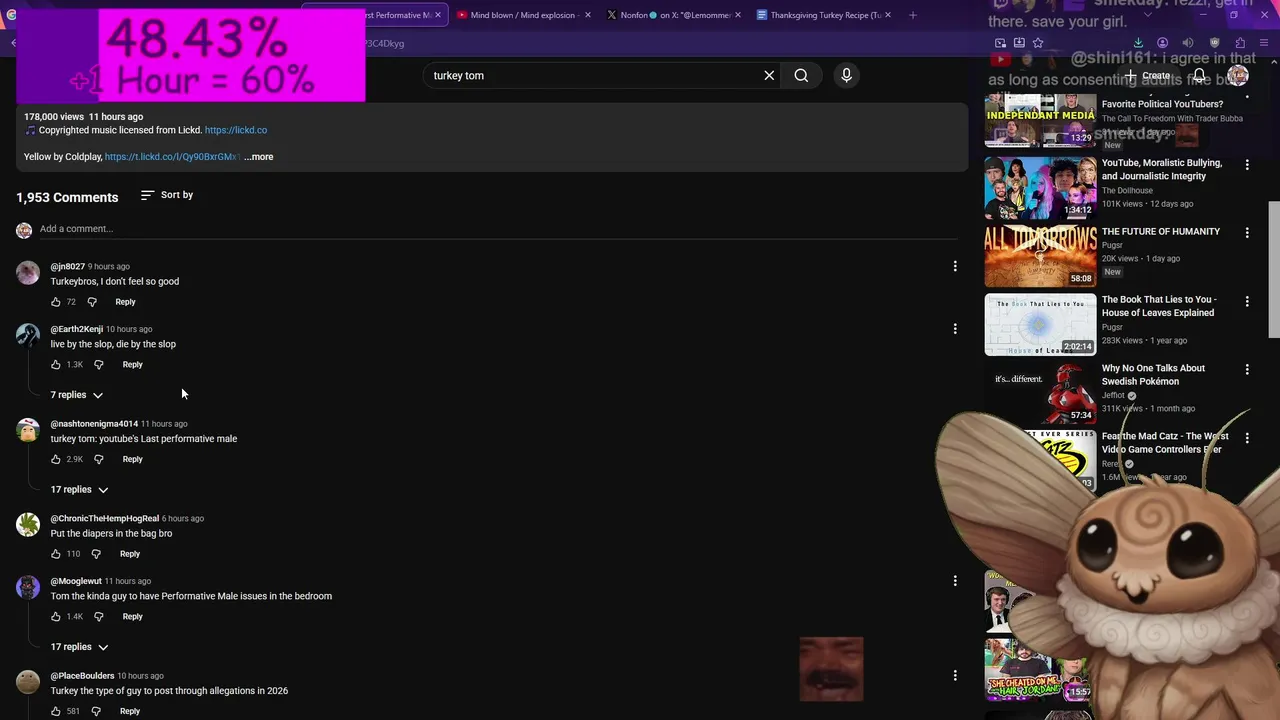Close the 'Thanksgiving Turkey Recipe' tab
Image resolution: width=1280 pixels, height=720 pixels.
click(888, 15)
